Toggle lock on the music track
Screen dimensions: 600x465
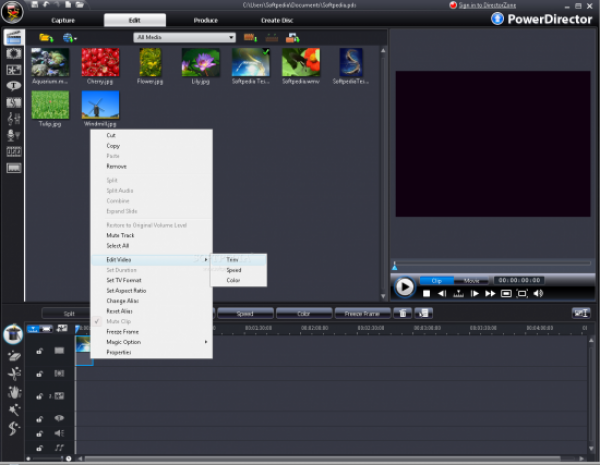(x=38, y=446)
